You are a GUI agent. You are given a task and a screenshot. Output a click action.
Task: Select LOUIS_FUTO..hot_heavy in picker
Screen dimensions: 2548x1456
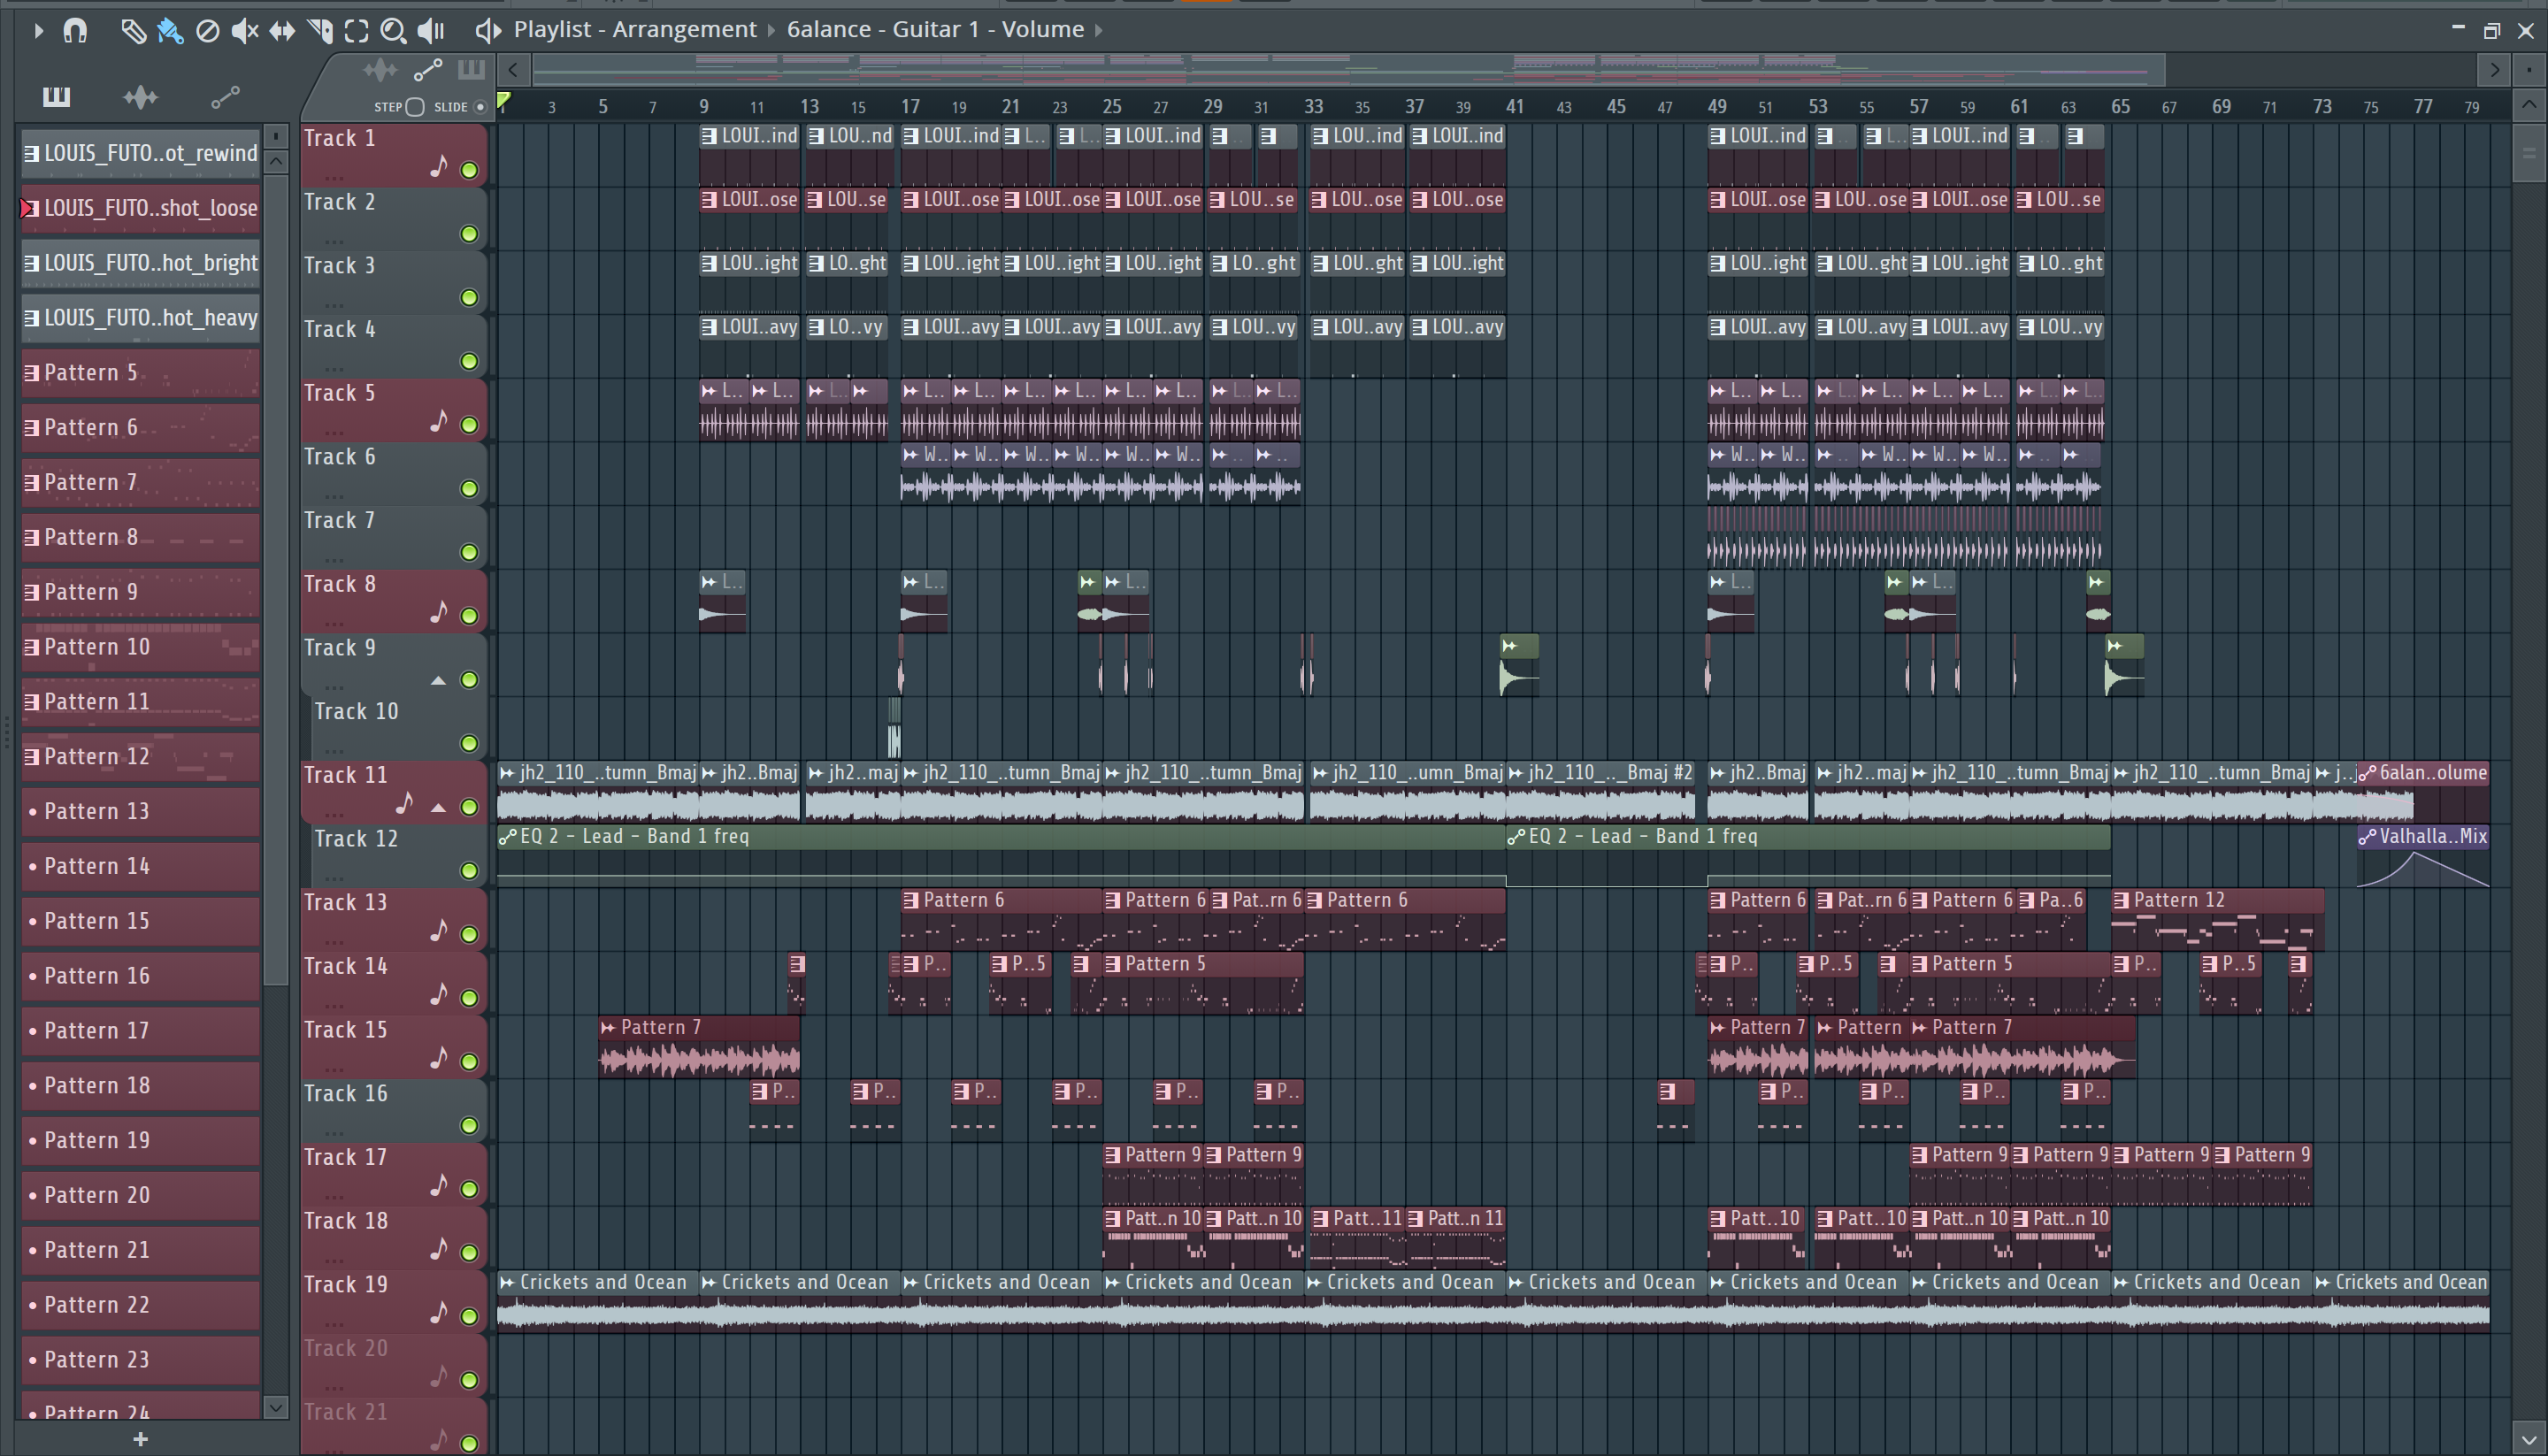(141, 318)
